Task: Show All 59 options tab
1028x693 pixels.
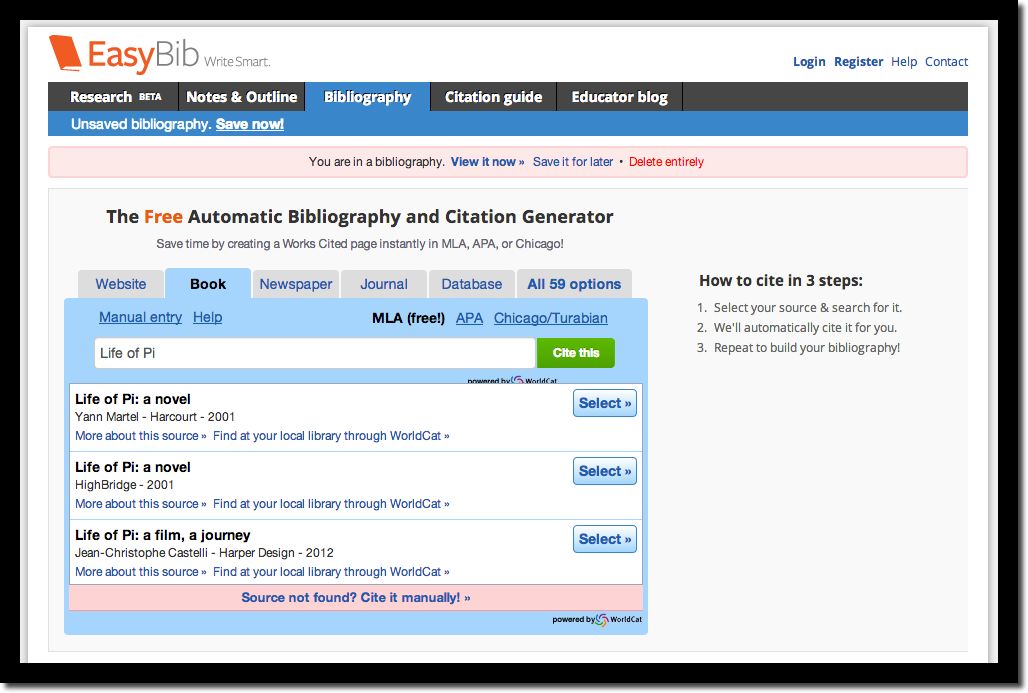Action: 574,284
